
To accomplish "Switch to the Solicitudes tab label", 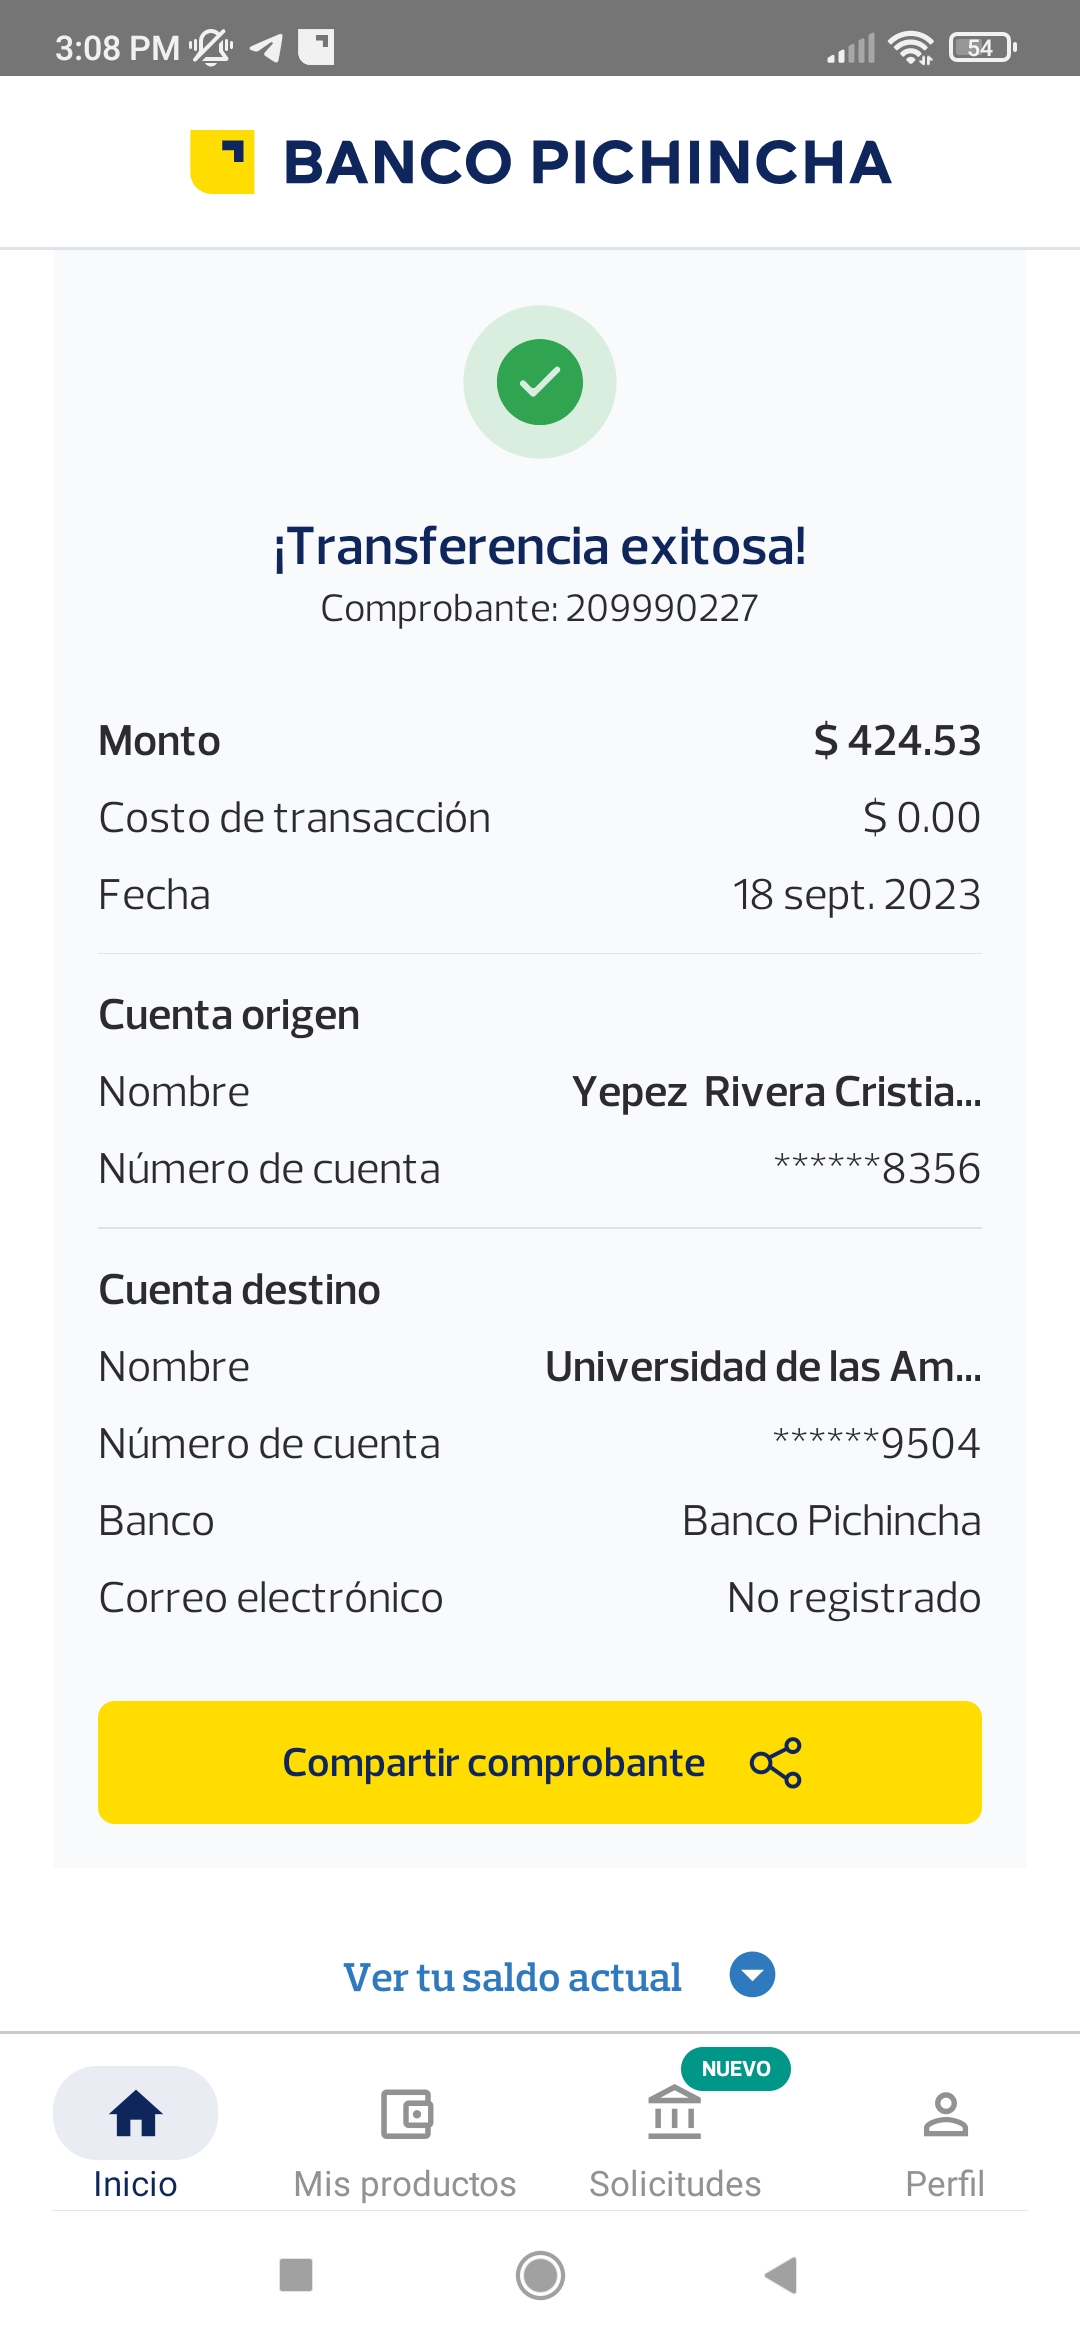I will (675, 2184).
